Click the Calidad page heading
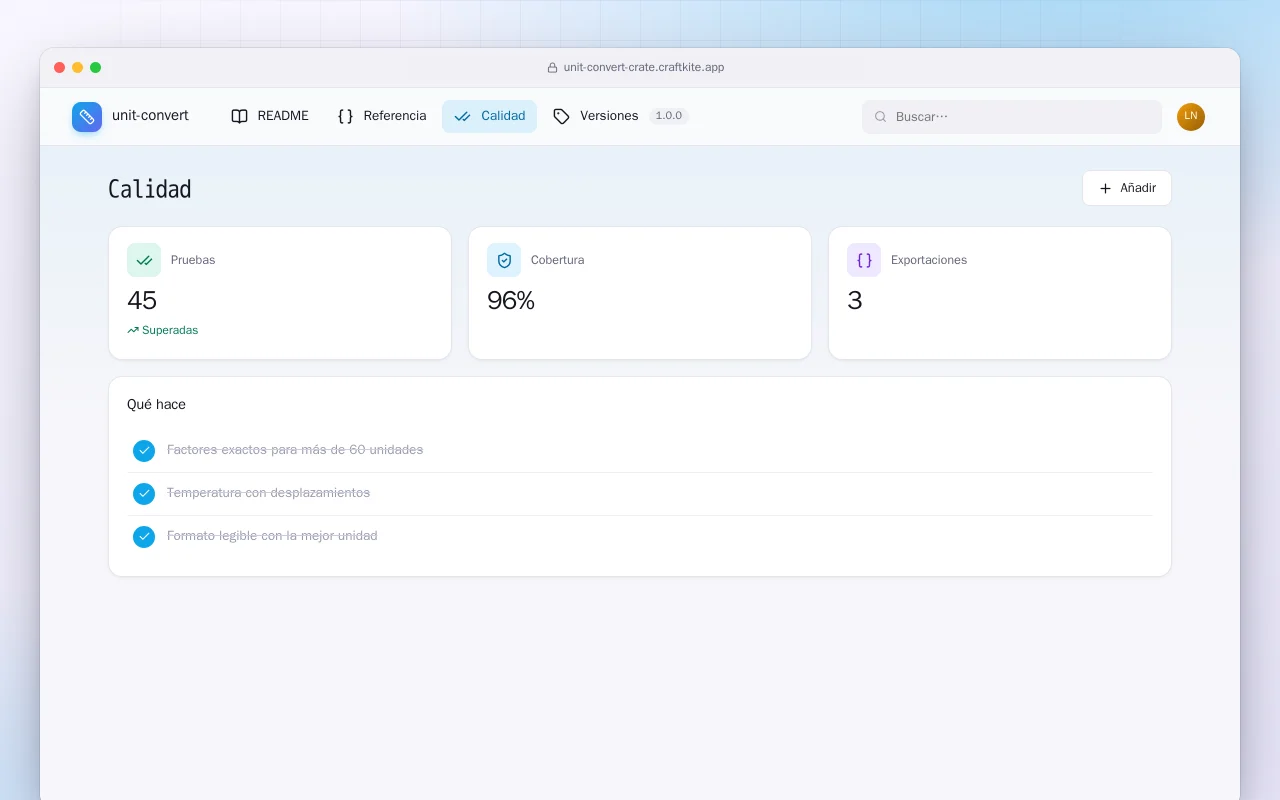This screenshot has height=800, width=1280. (x=150, y=189)
